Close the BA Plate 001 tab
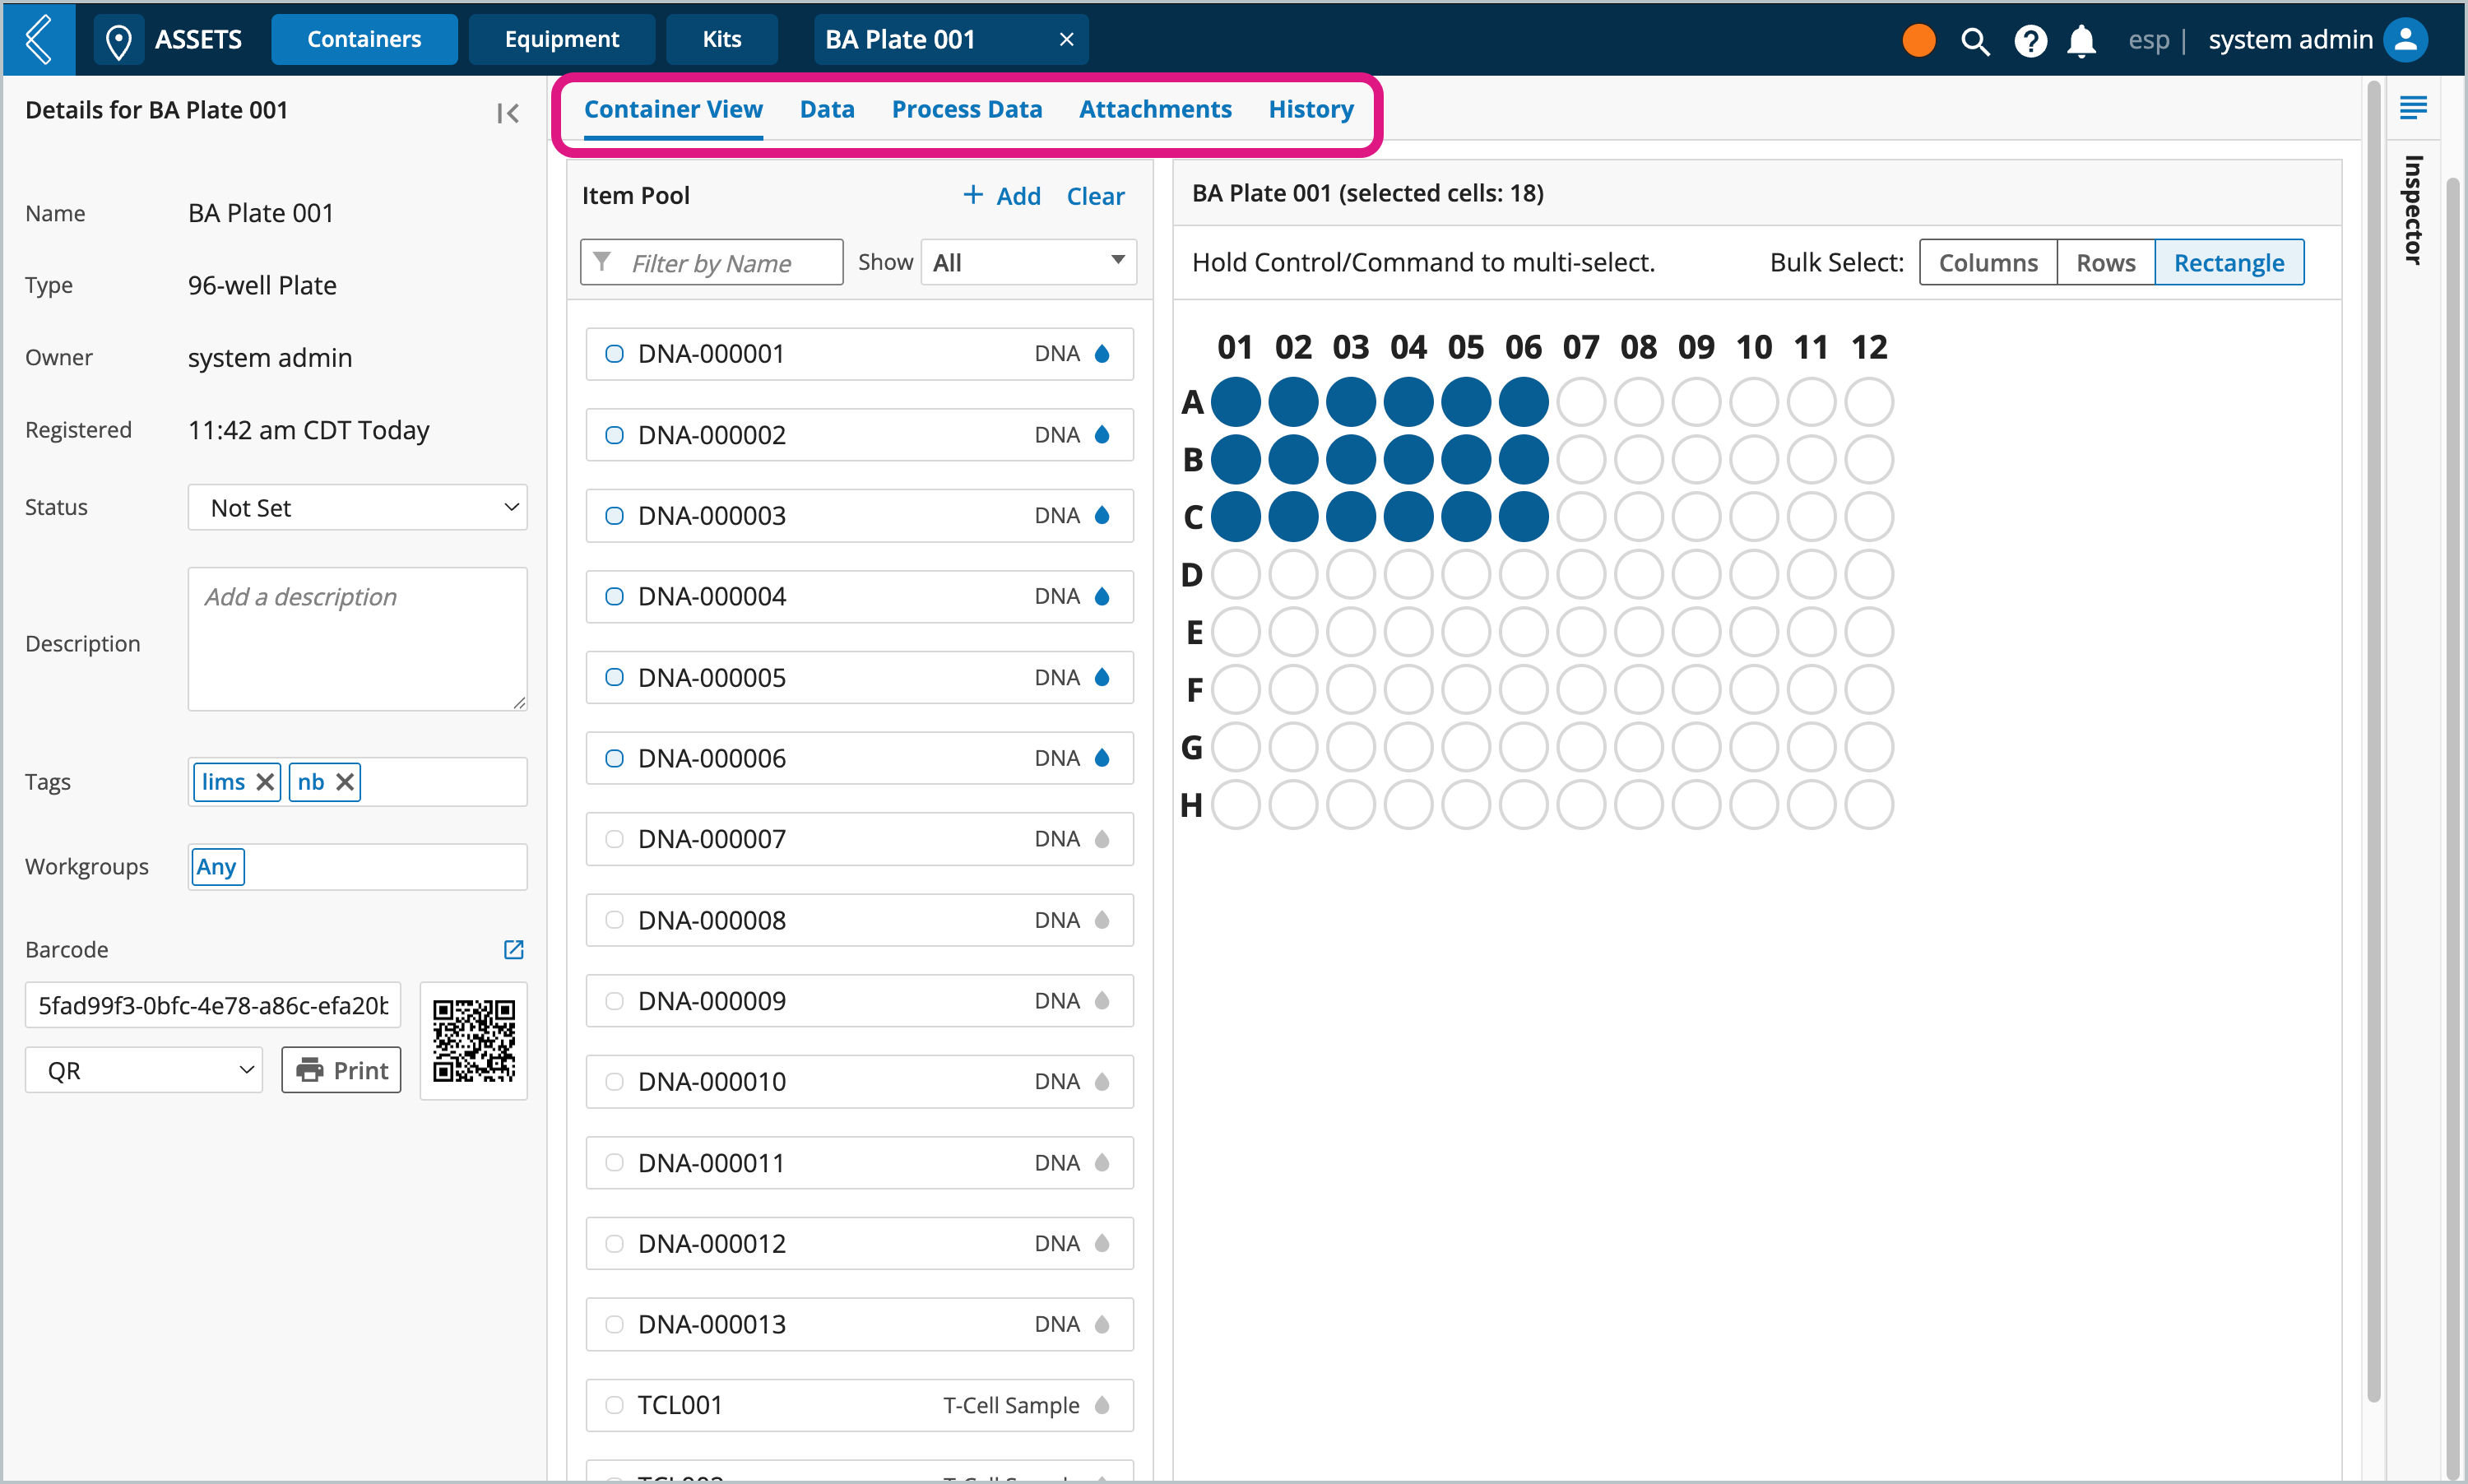Viewport: 2468px width, 1484px height. (x=1066, y=39)
